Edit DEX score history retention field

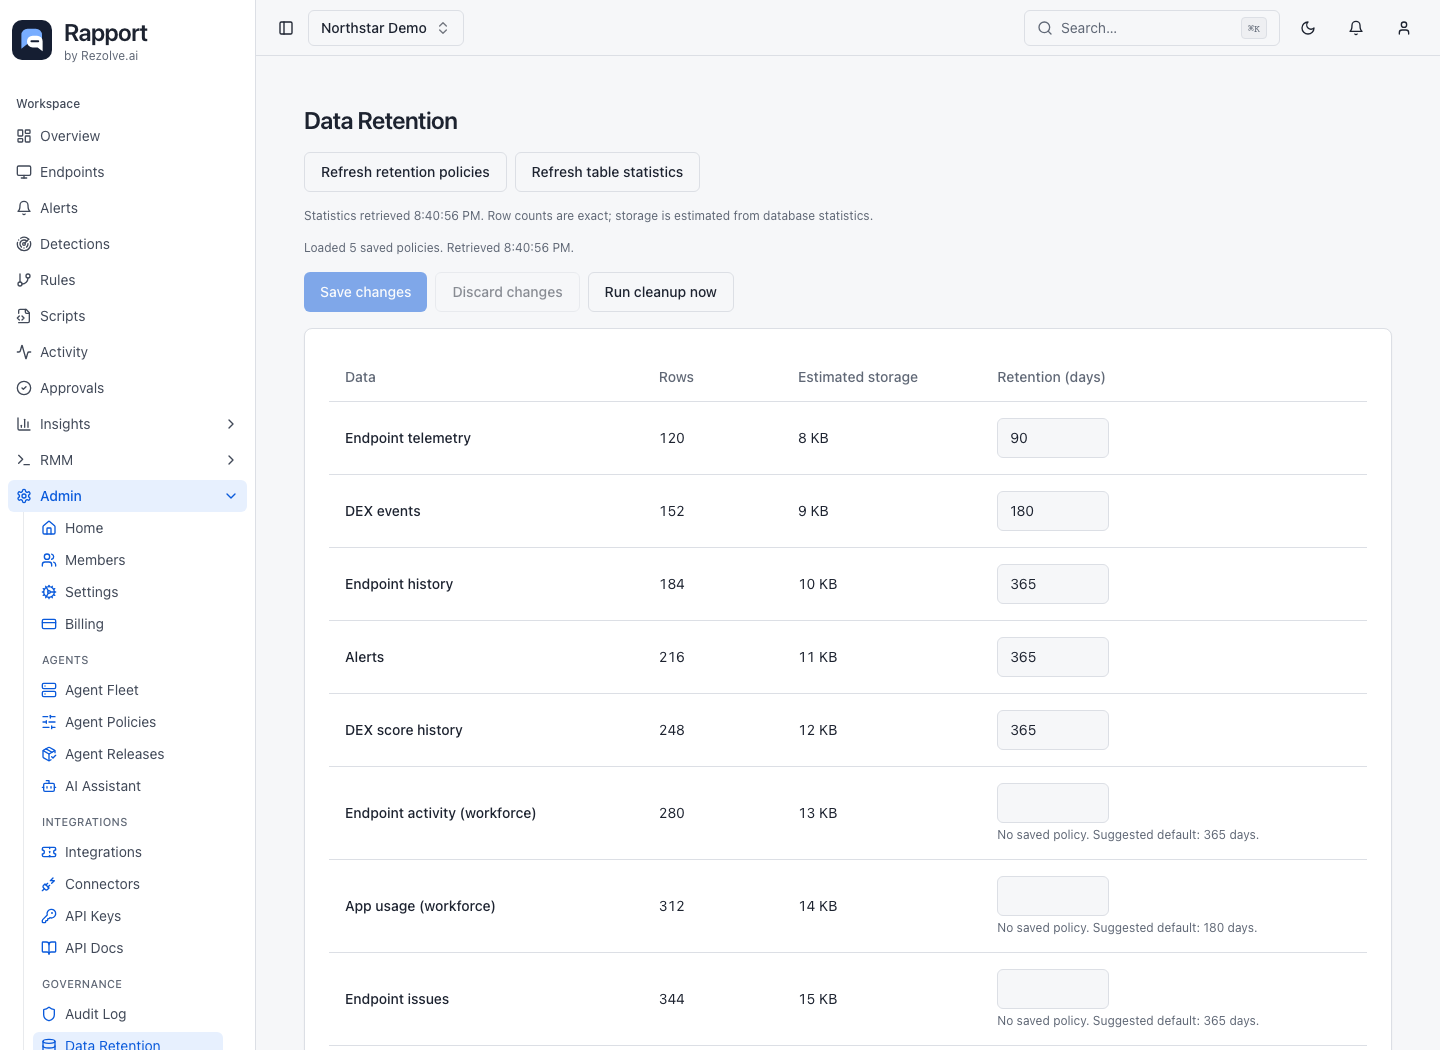[x=1052, y=730]
